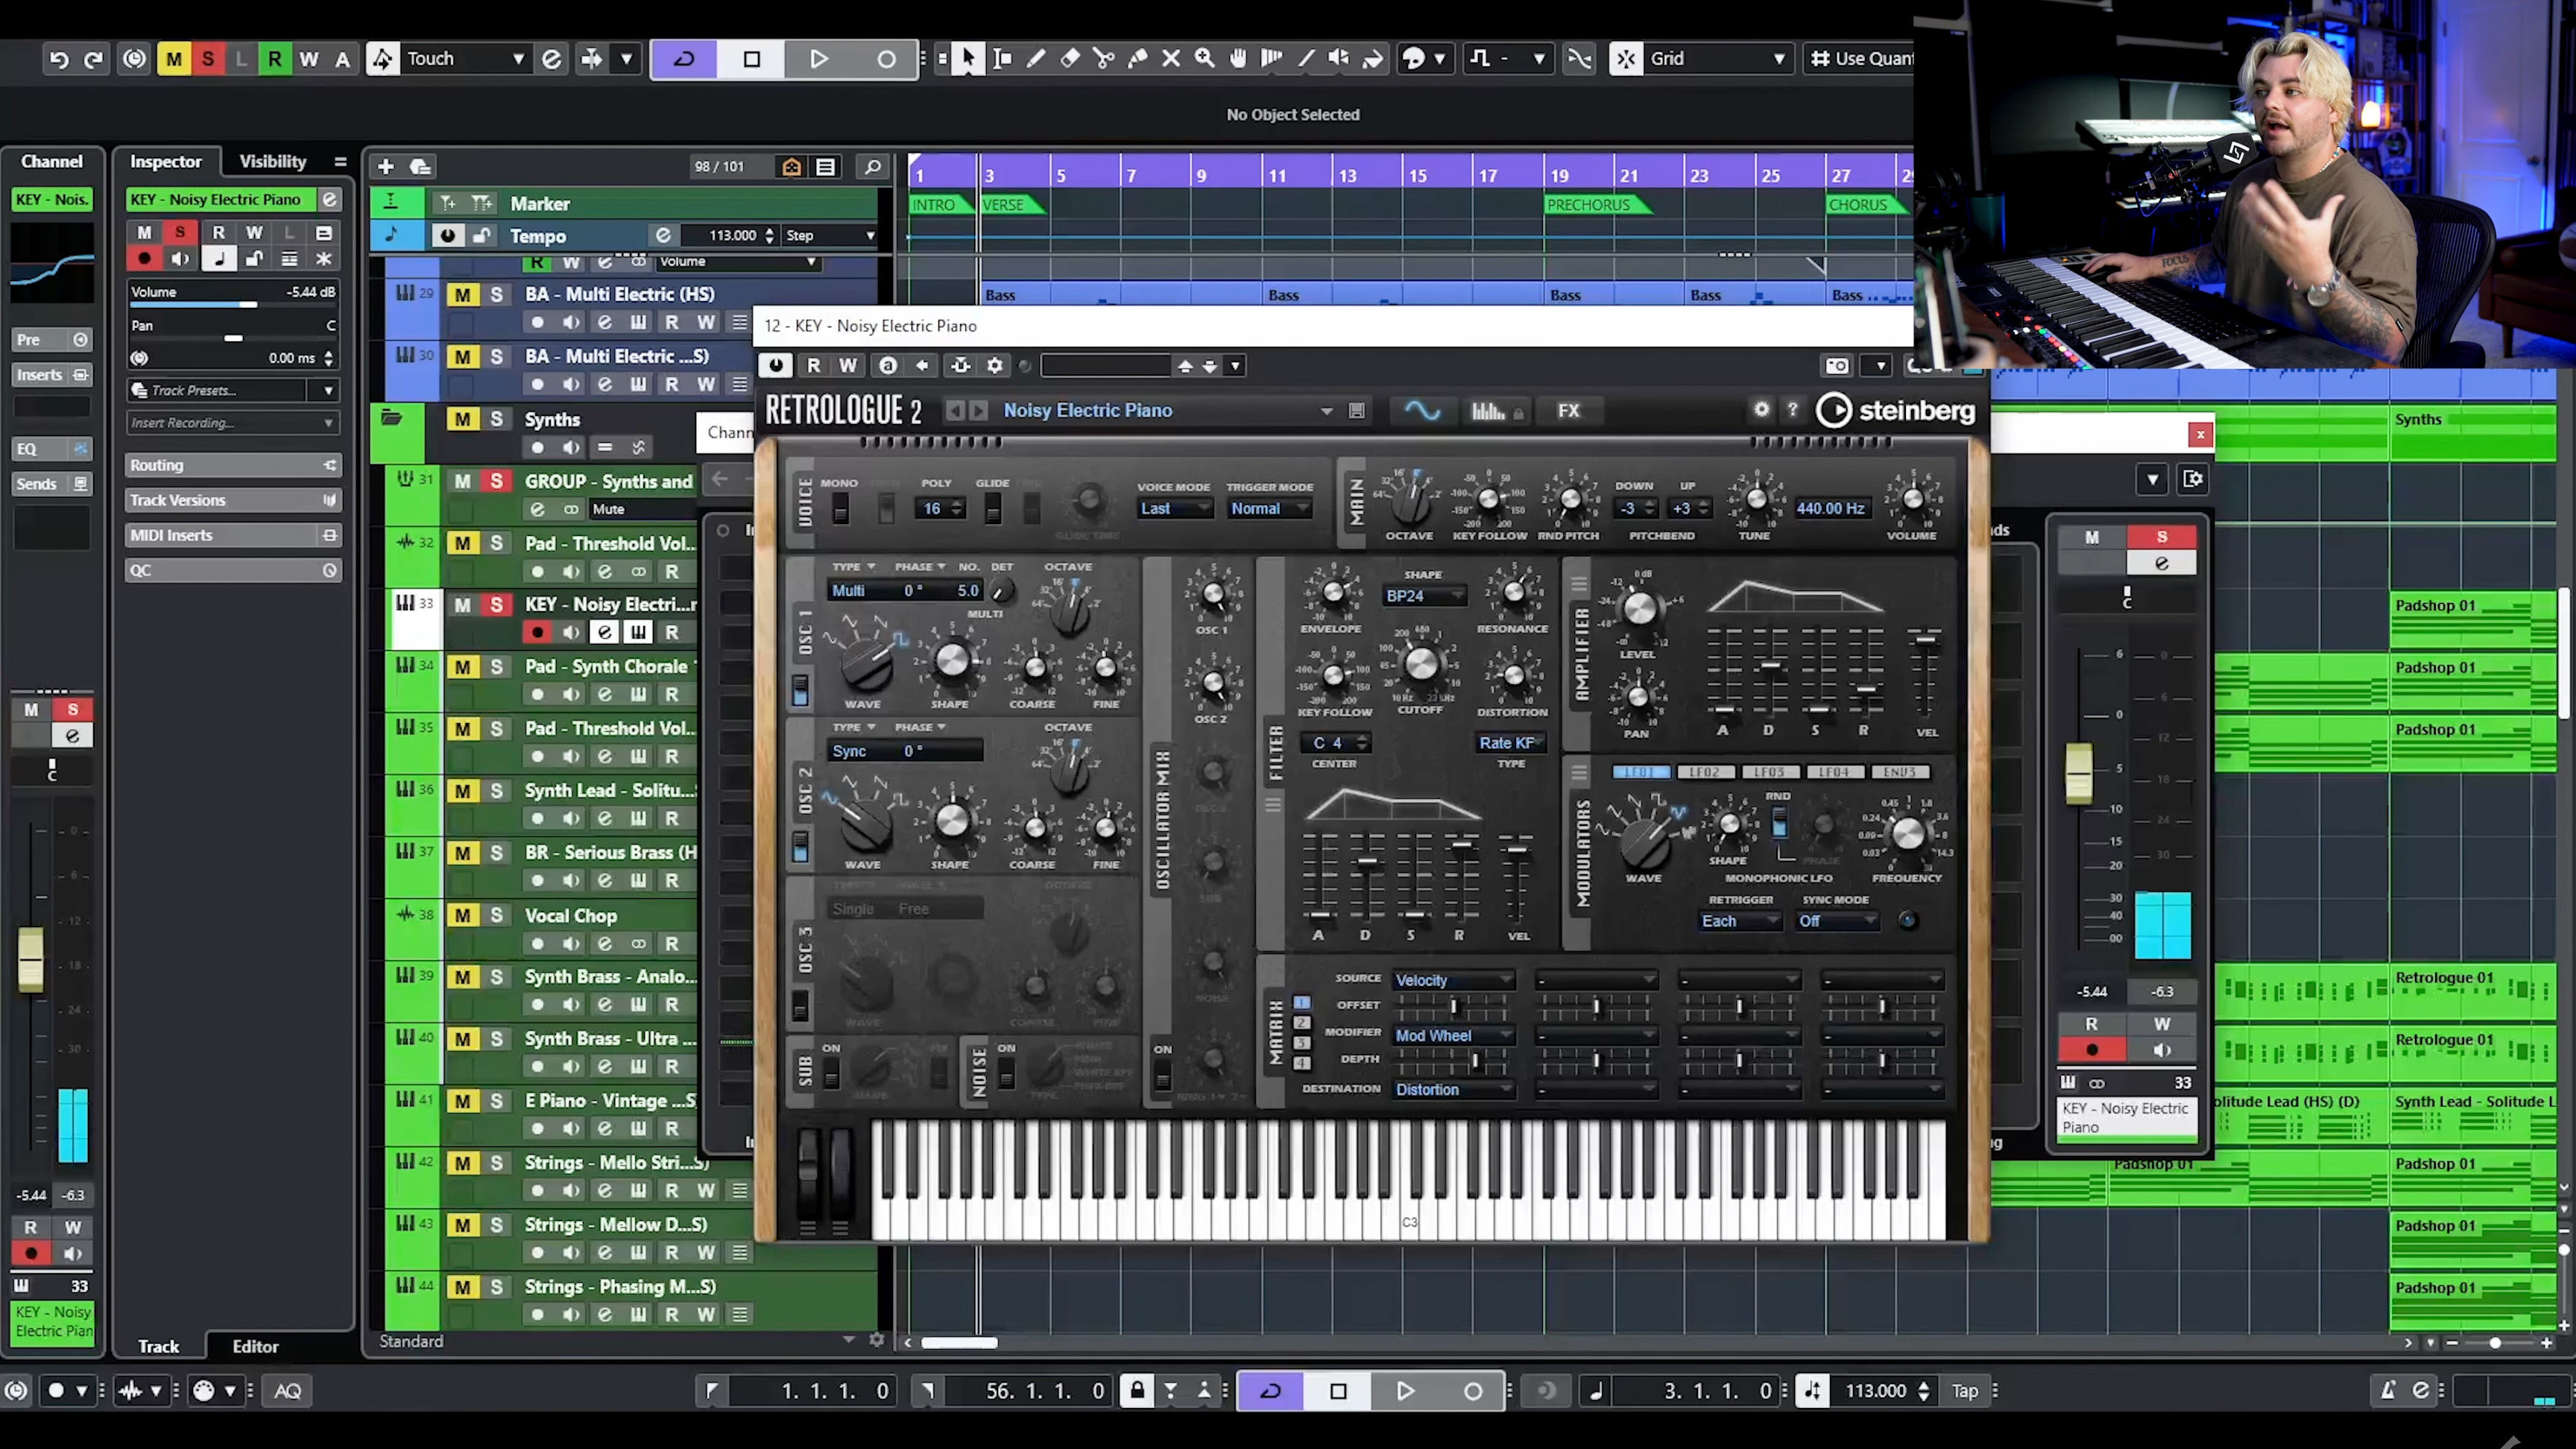Screen dimensions: 2576x1449
Task: Click the Steinberg logo in Retrologue
Action: click(x=1834, y=410)
